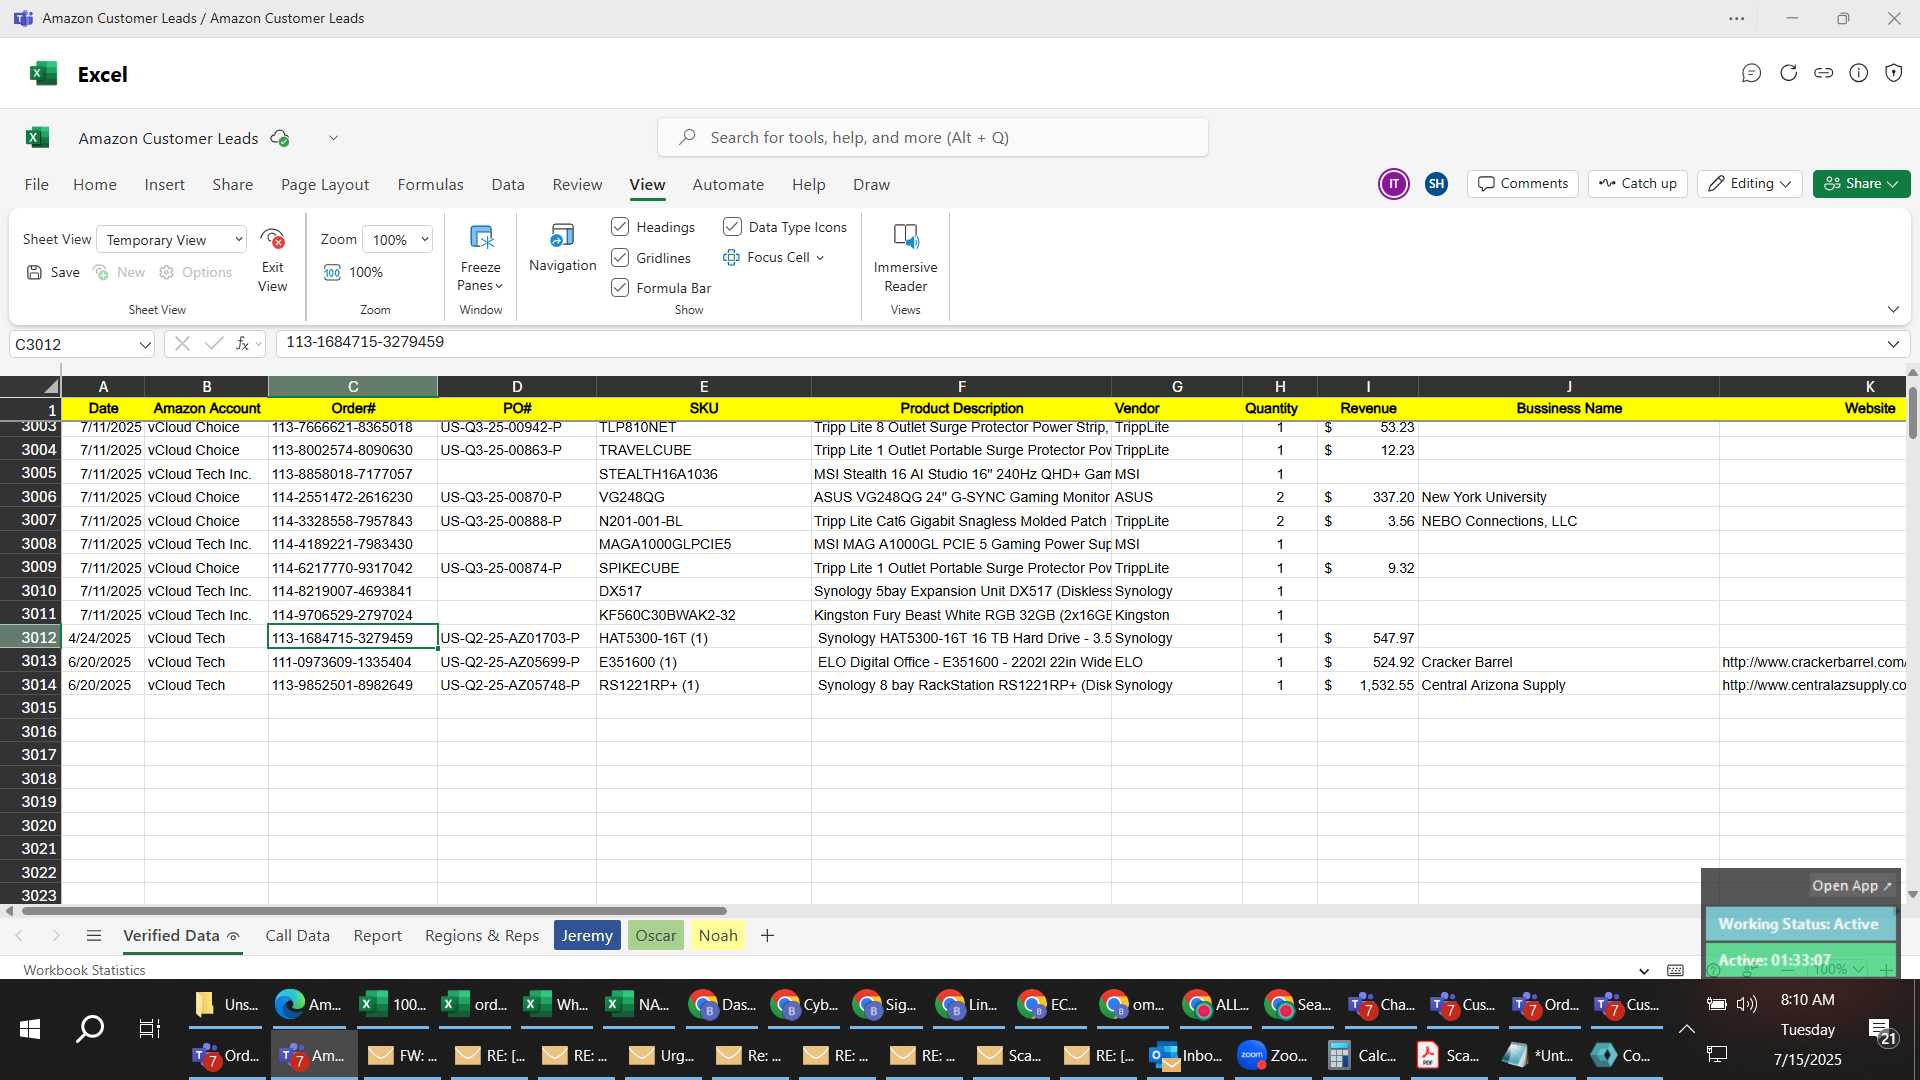Launch Immersive Reader
This screenshot has height=1080, width=1920.
point(905,237)
